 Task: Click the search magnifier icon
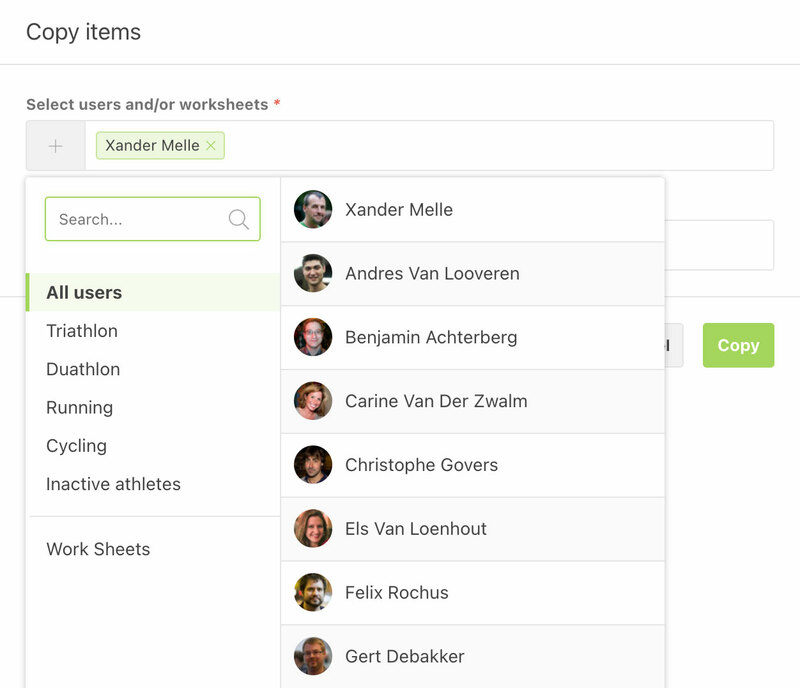click(x=238, y=219)
